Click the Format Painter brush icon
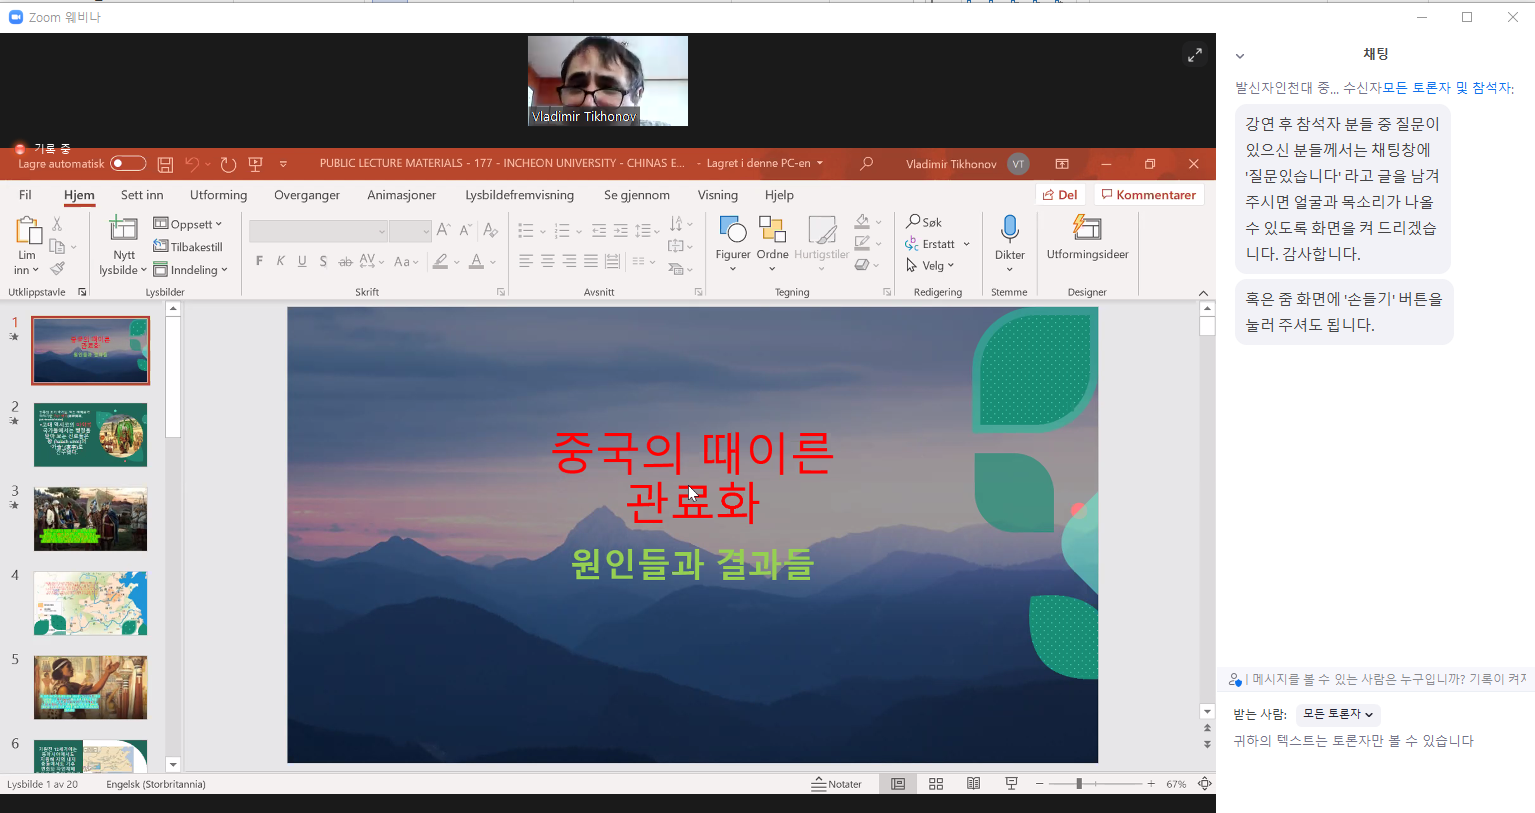This screenshot has width=1535, height=813. click(58, 268)
